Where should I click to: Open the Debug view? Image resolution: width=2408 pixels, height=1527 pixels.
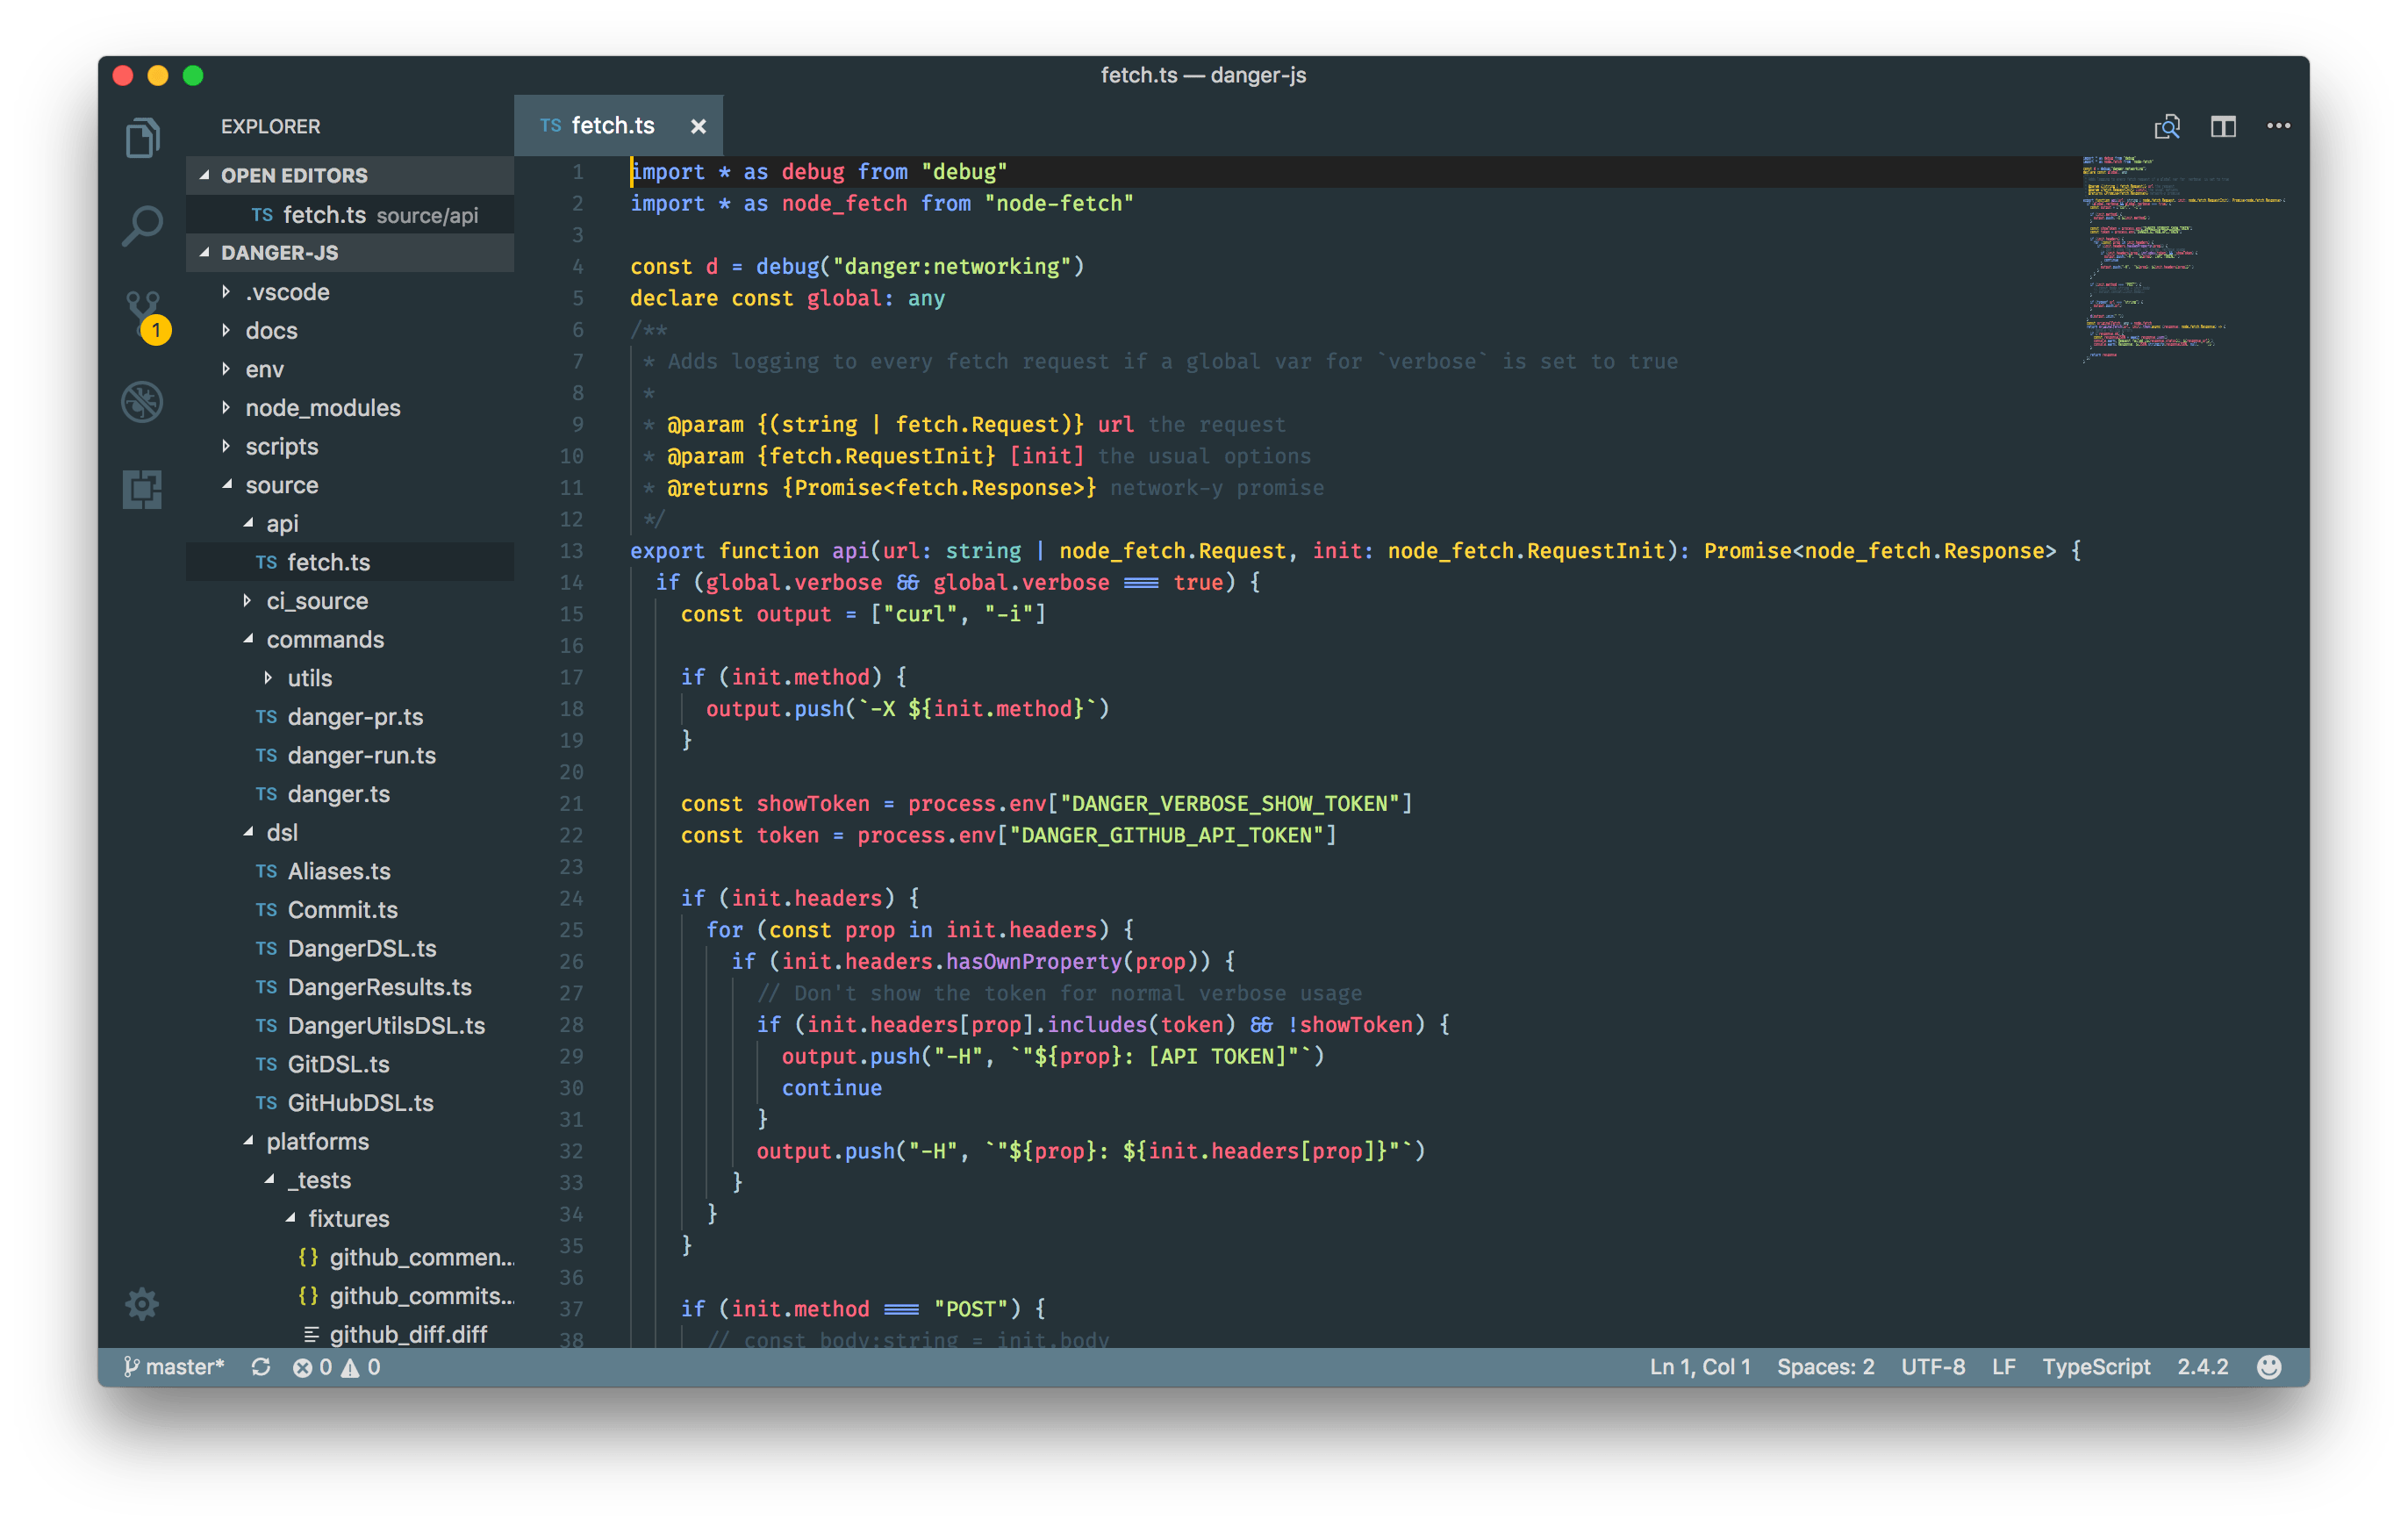pos(142,401)
